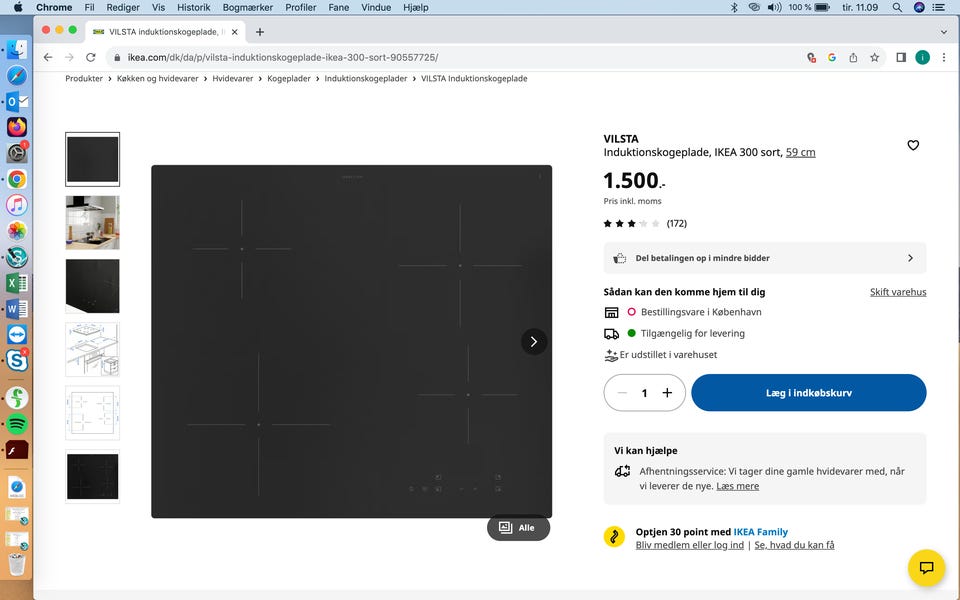Select the last dark hob thumbnail
The image size is (960, 600).
coord(92,476)
